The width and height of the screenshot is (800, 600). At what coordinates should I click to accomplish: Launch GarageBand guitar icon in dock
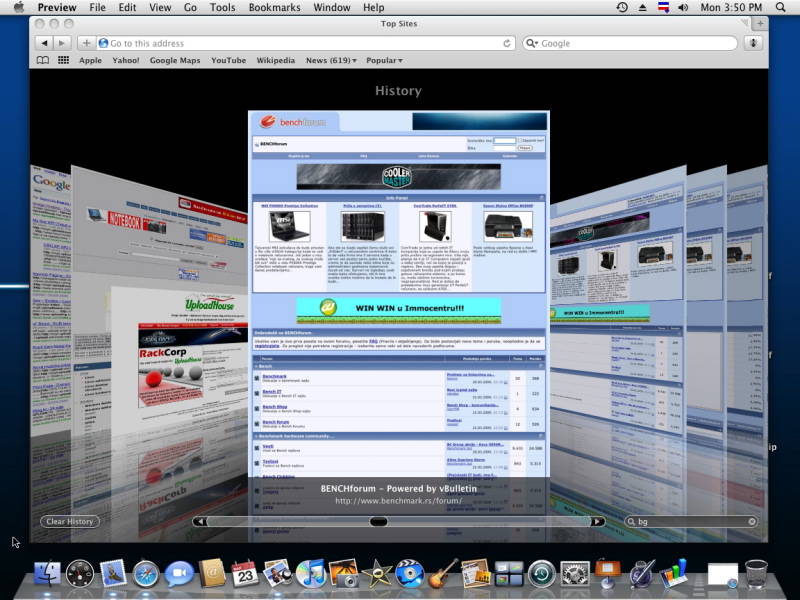(x=442, y=573)
